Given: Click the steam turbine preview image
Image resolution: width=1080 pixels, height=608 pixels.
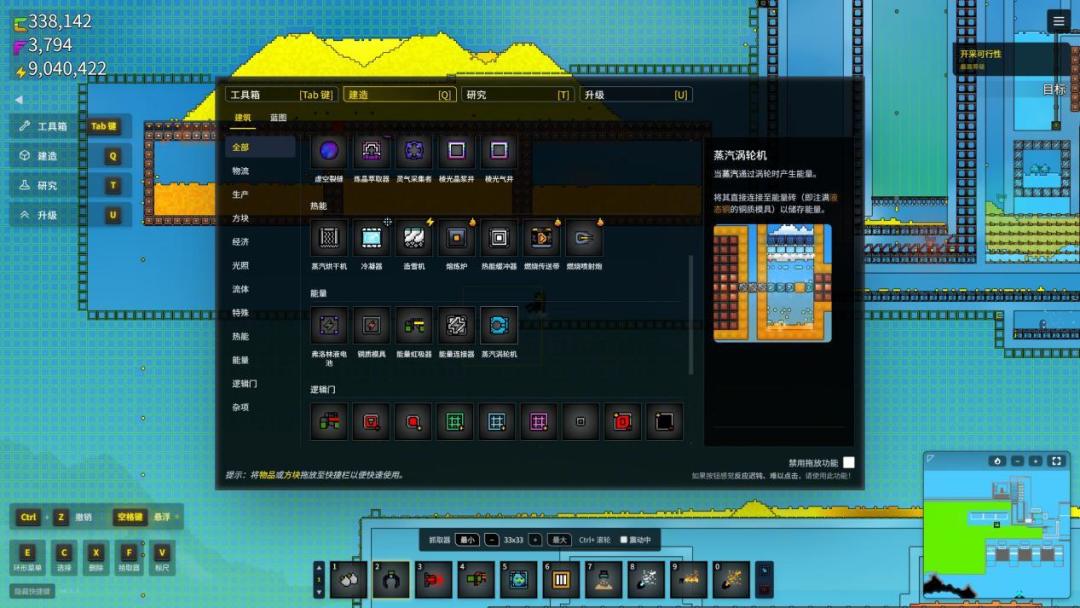Looking at the screenshot, I should pyautogui.click(x=772, y=283).
